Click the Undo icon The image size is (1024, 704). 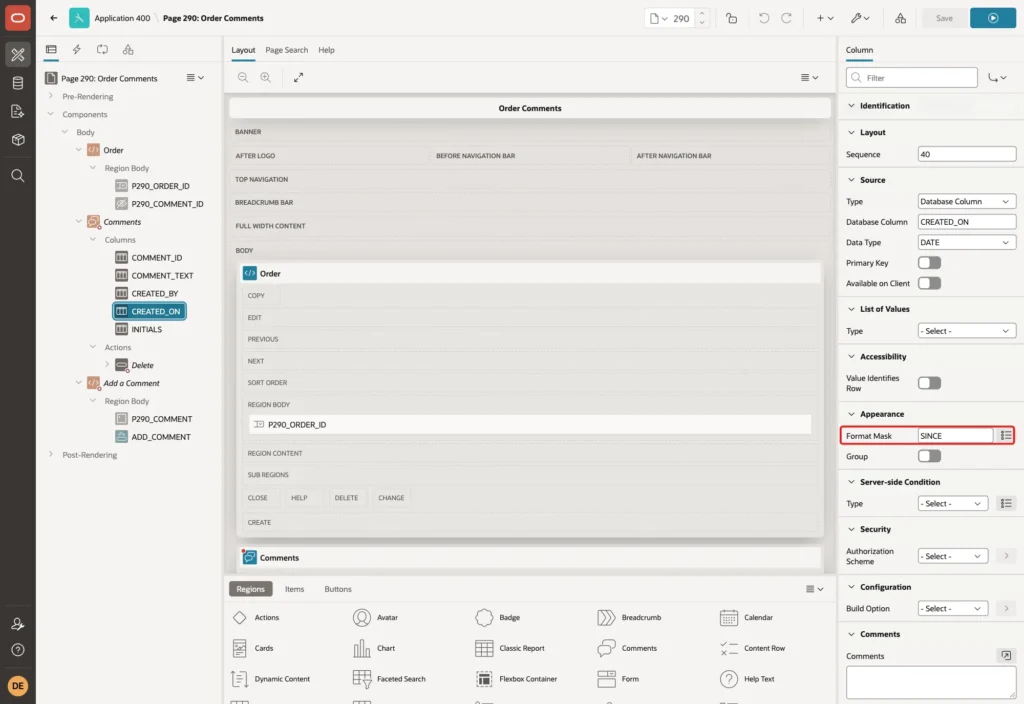(x=763, y=18)
